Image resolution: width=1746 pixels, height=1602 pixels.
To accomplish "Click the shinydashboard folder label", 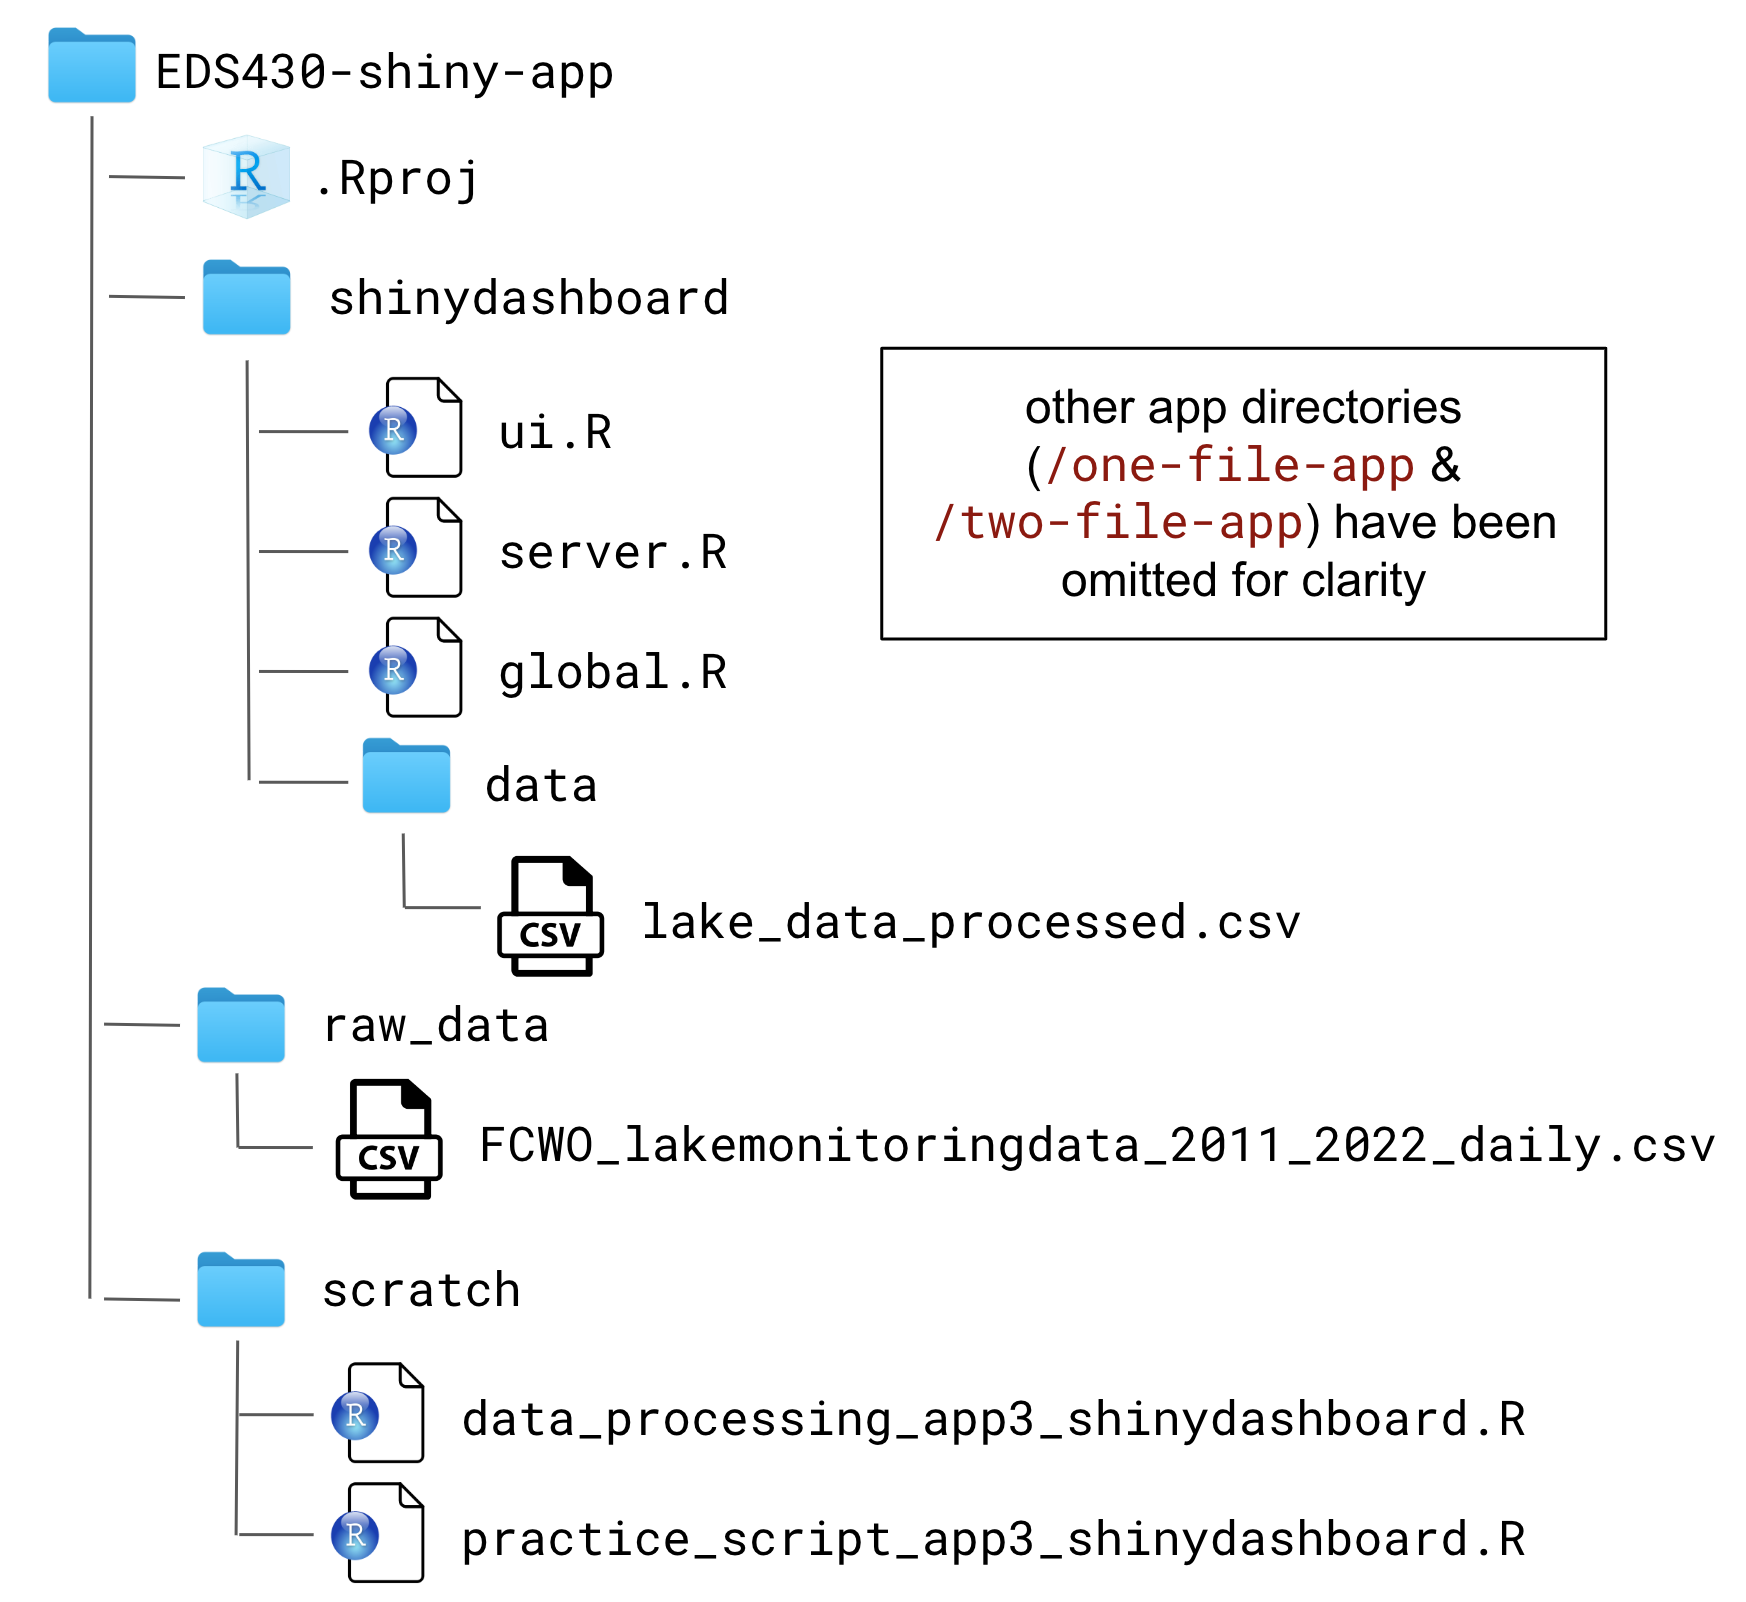I will click(x=529, y=298).
